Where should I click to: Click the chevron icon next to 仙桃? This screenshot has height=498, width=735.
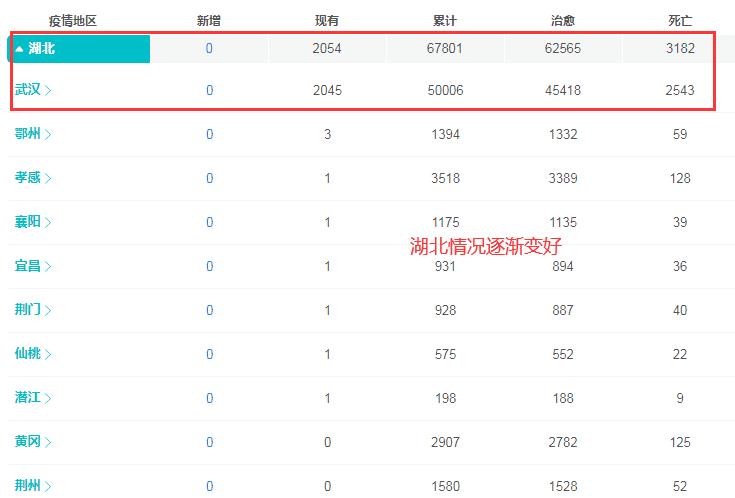pos(49,355)
